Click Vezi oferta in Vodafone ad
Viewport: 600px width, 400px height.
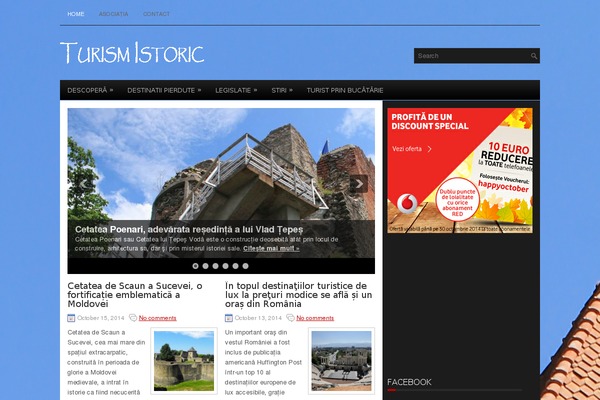click(x=412, y=149)
